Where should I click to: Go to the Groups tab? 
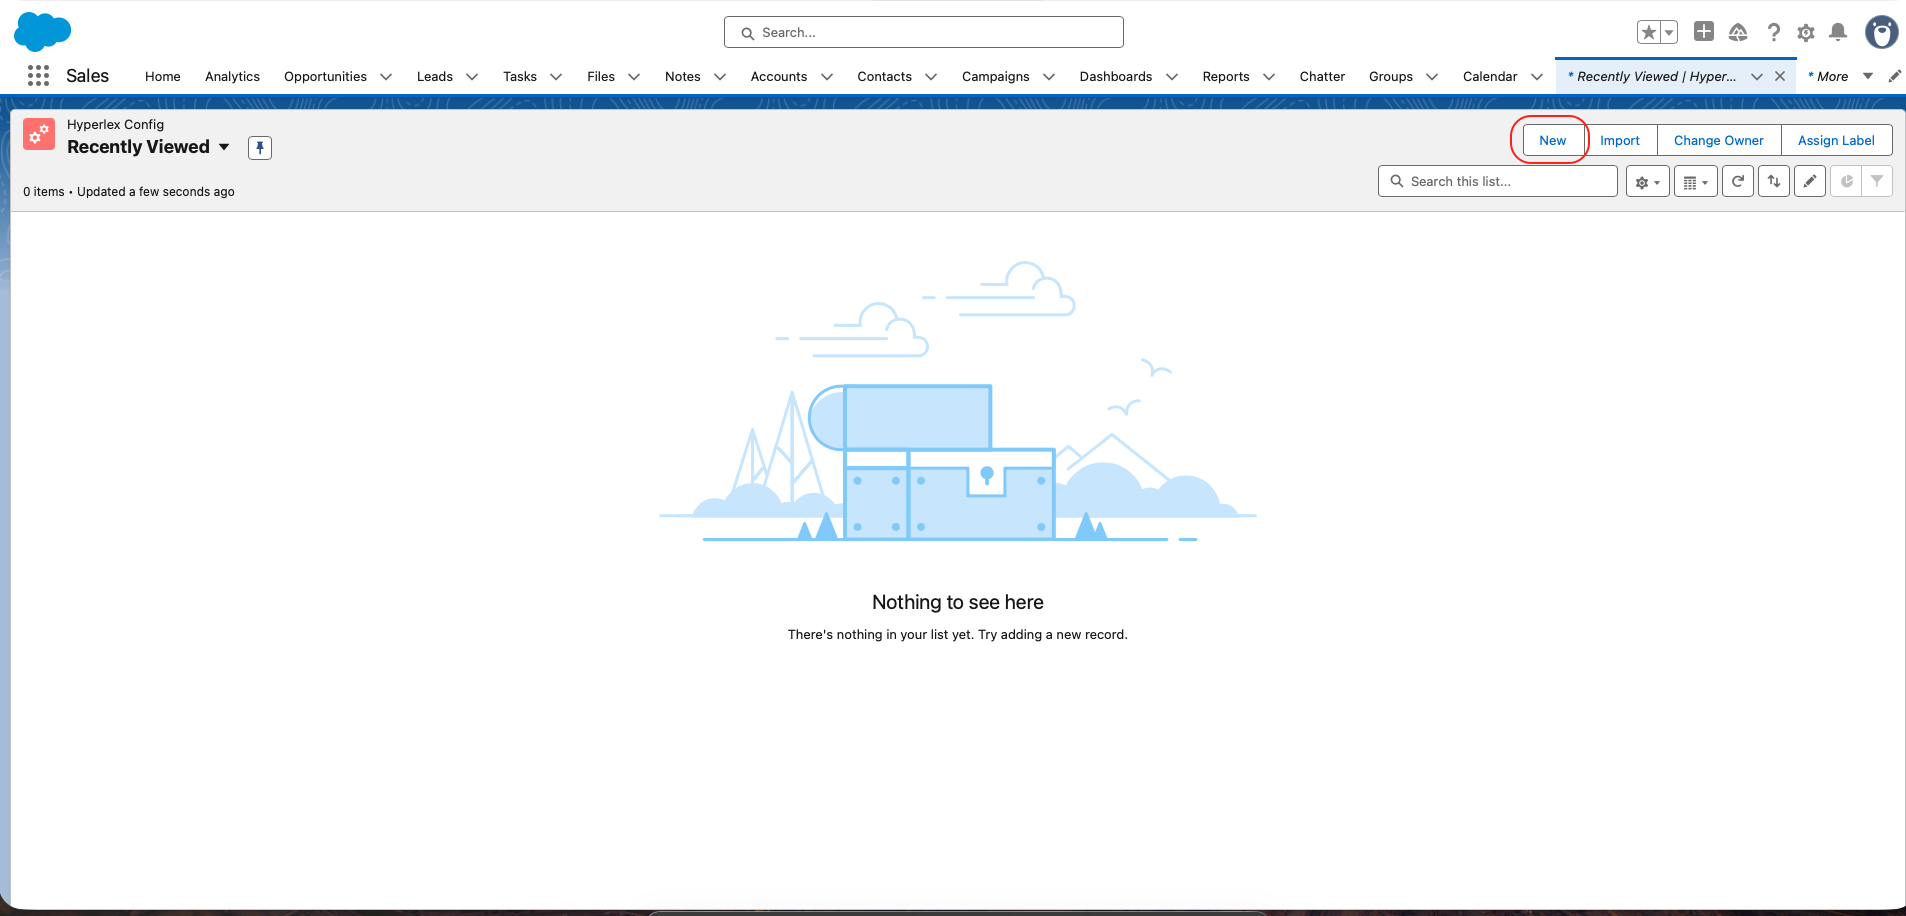(x=1391, y=77)
